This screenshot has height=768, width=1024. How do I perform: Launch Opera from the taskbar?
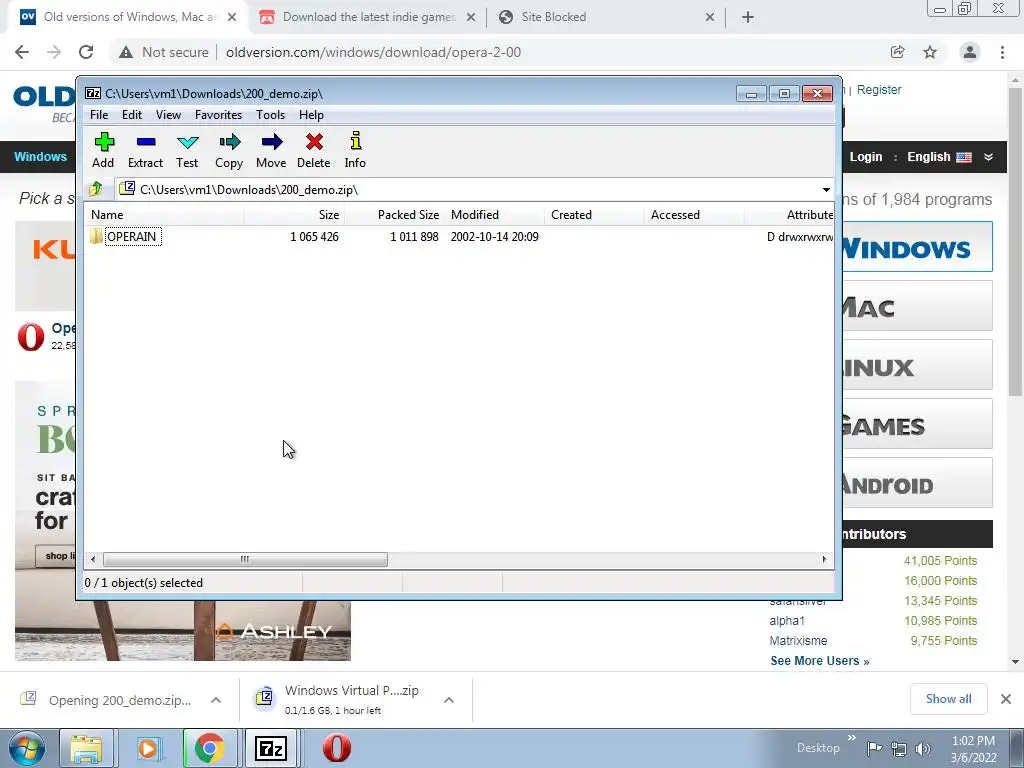pyautogui.click(x=337, y=748)
